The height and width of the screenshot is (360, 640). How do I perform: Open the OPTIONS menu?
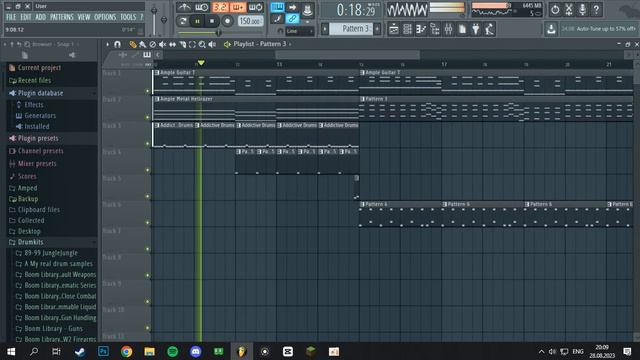point(105,17)
